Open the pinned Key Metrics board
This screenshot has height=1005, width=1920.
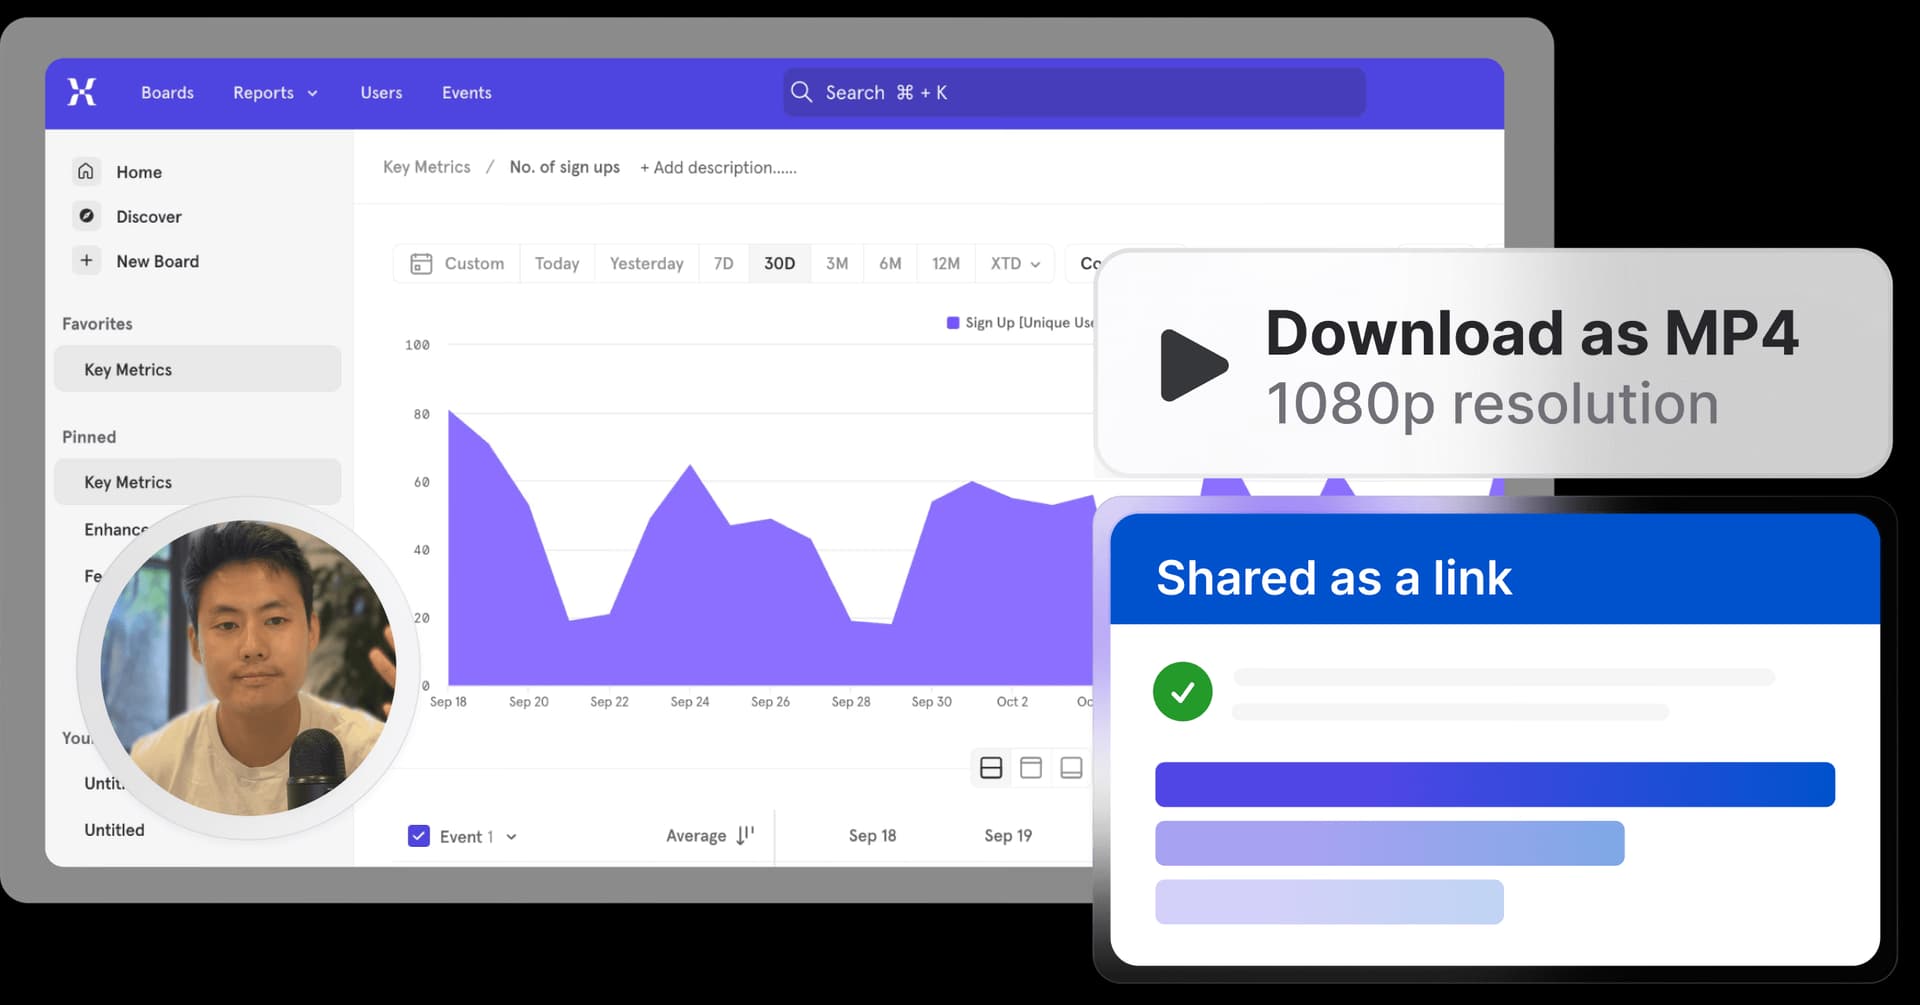point(127,481)
